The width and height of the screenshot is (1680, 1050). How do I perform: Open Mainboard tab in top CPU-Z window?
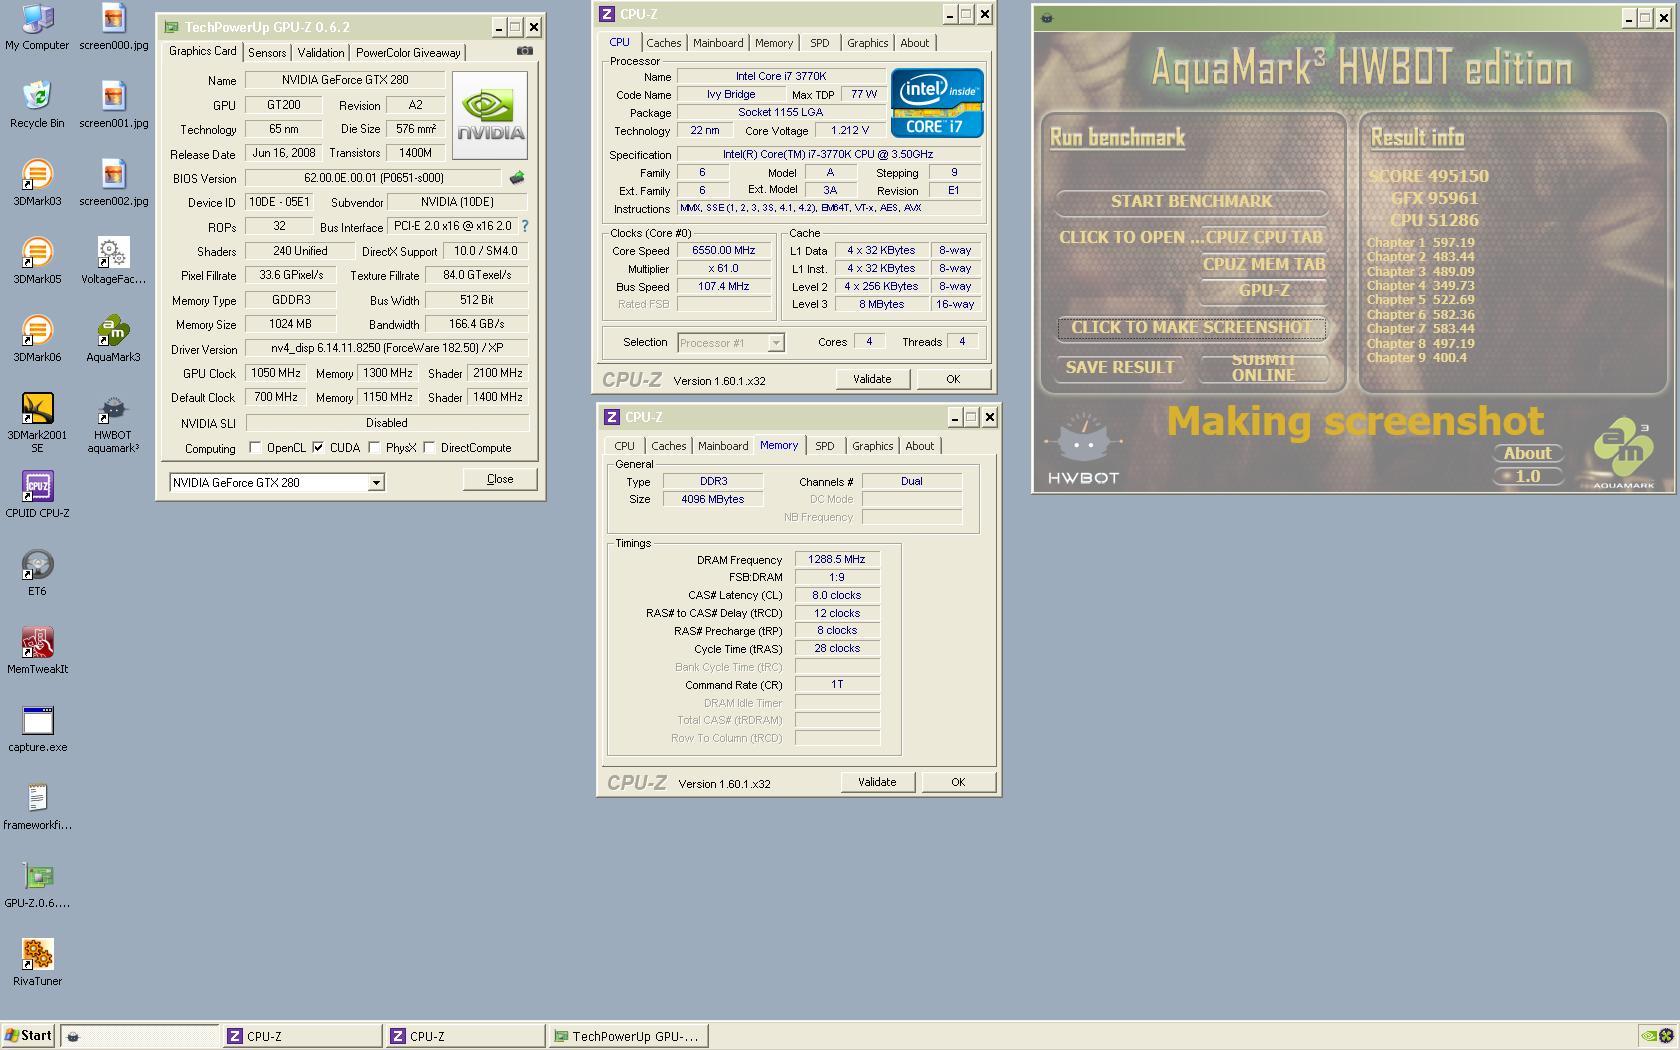pyautogui.click(x=718, y=43)
